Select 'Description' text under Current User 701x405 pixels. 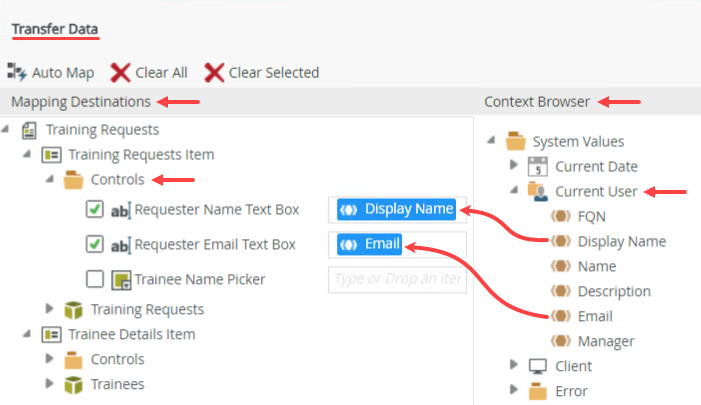[x=614, y=292]
